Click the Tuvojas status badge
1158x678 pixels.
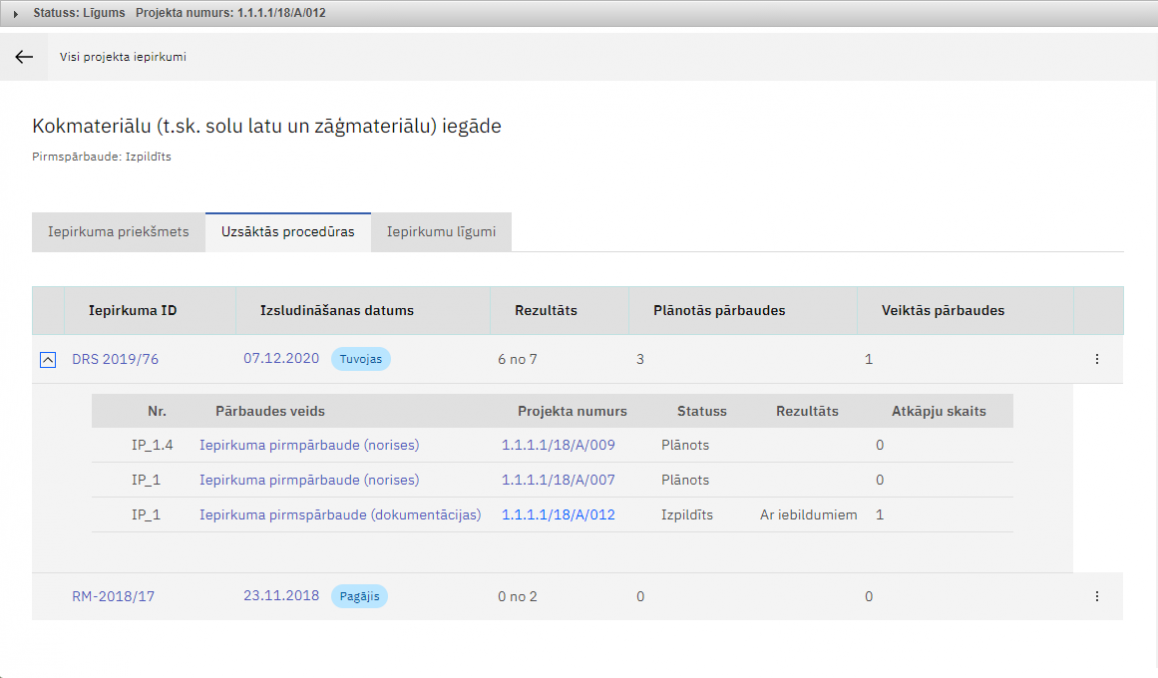[x=360, y=359]
